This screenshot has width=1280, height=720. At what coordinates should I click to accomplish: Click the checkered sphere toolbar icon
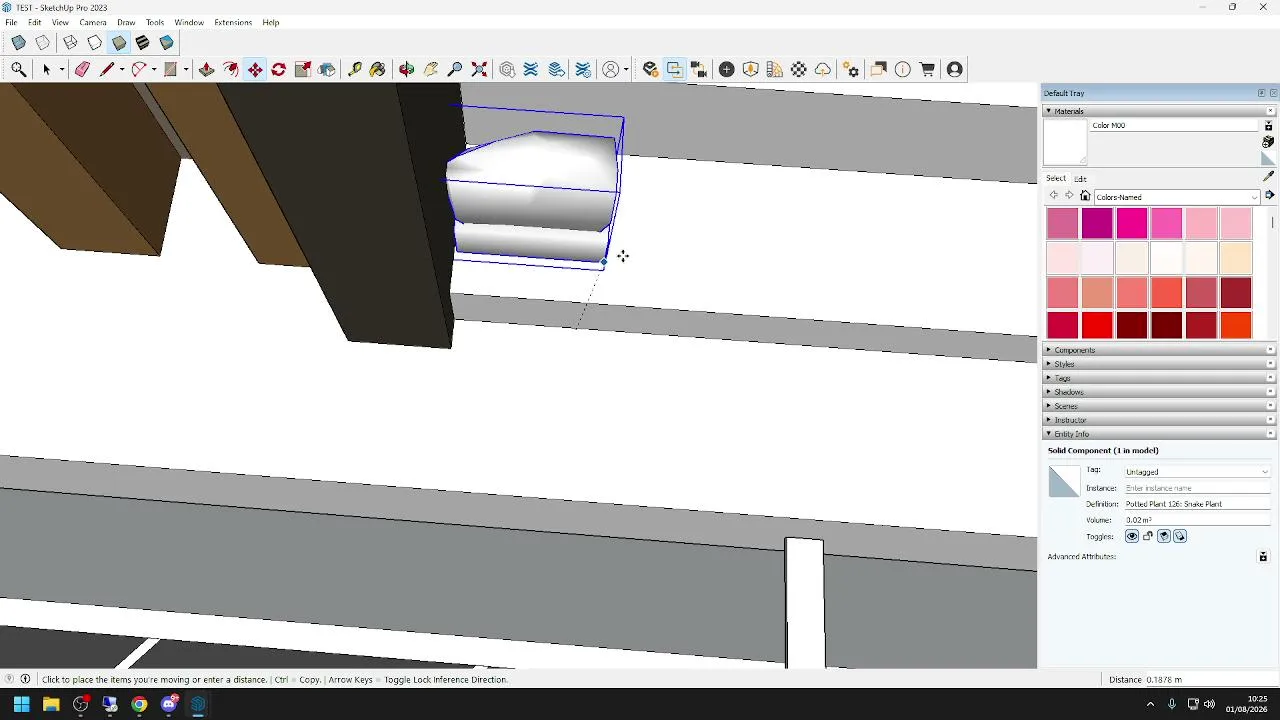coord(799,69)
